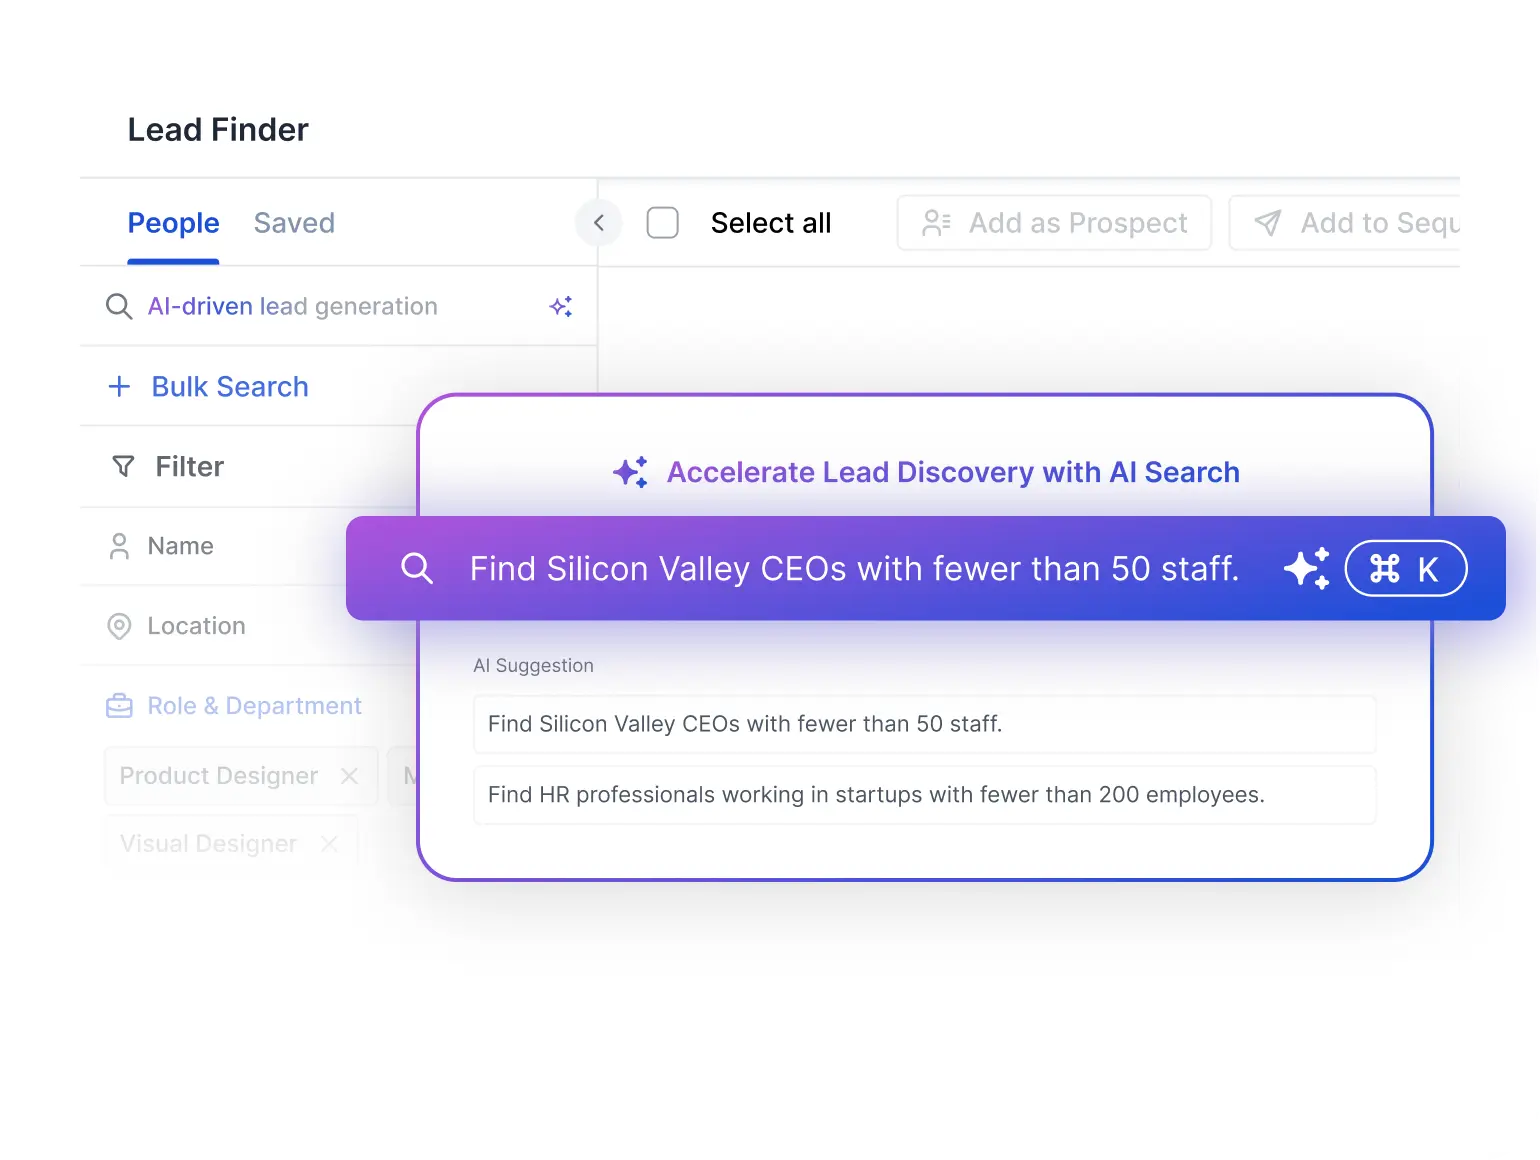
Task: Click the Bulk Search link
Action: pyautogui.click(x=229, y=387)
